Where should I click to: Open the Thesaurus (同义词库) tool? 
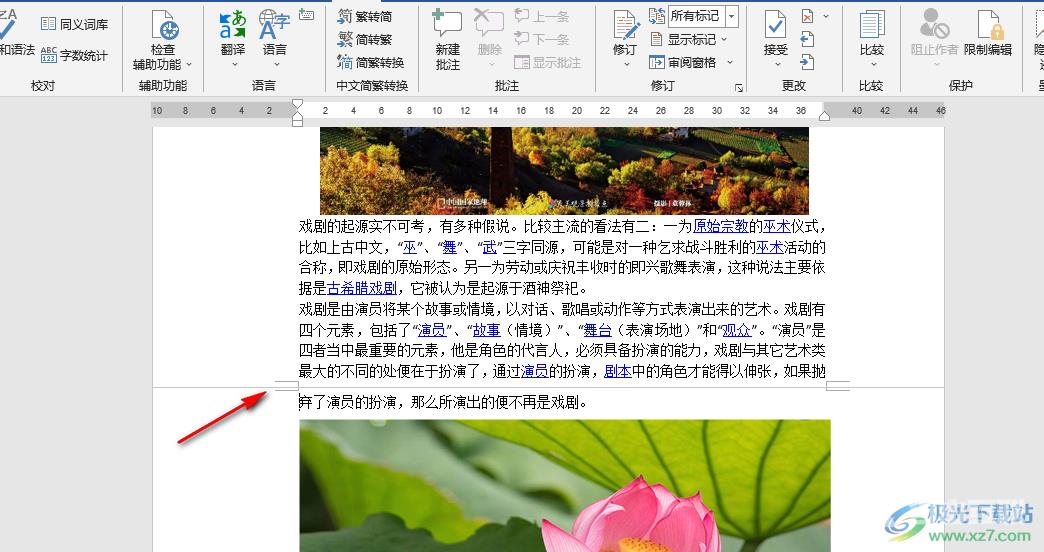(74, 24)
